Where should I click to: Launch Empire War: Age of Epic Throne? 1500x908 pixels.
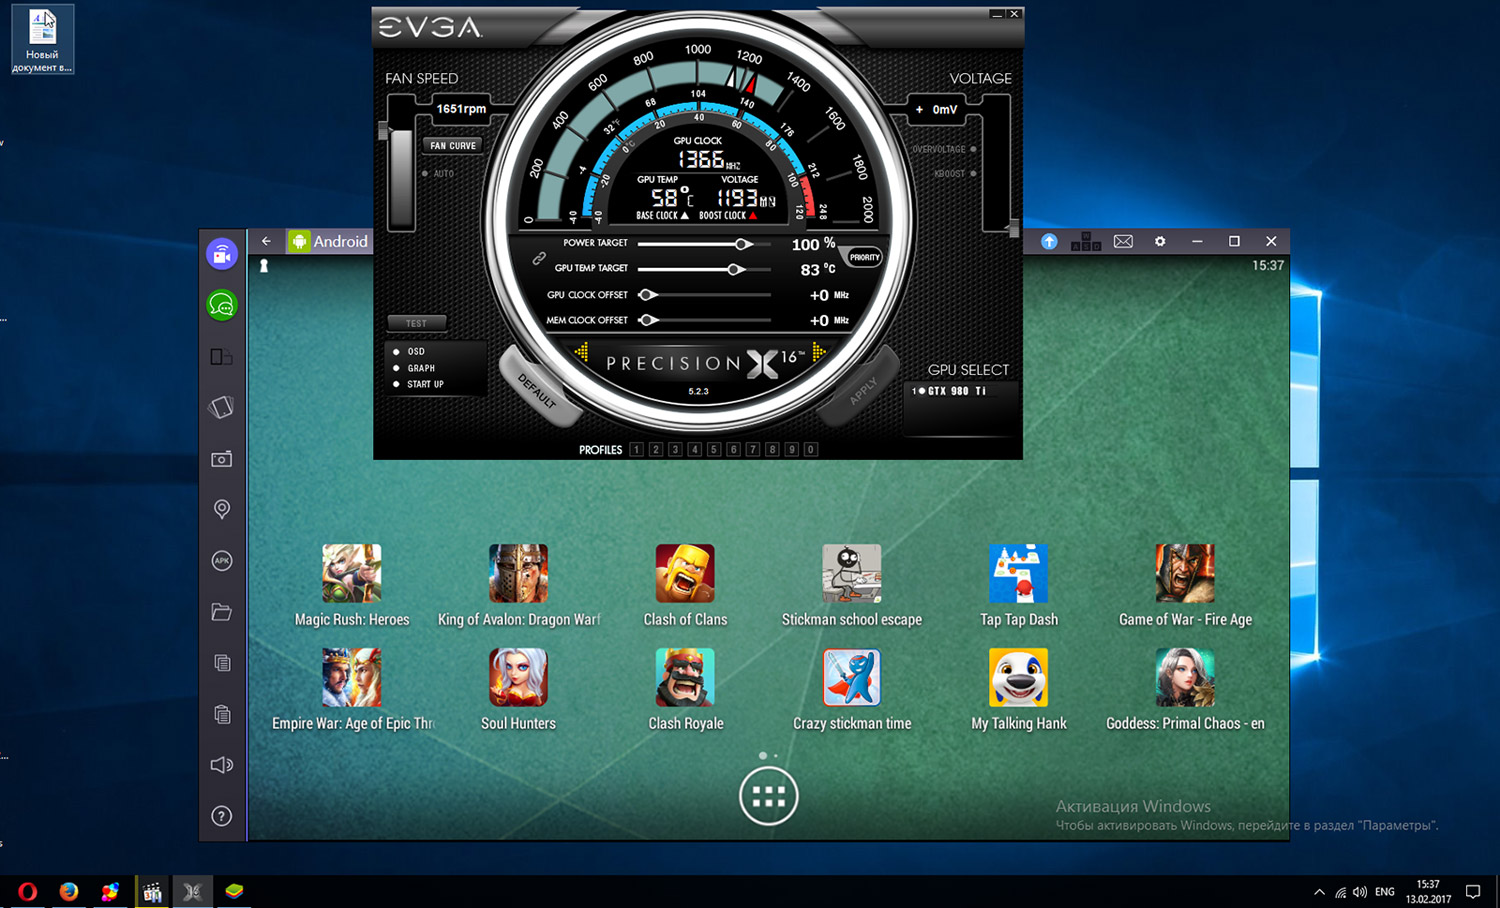pos(352,677)
